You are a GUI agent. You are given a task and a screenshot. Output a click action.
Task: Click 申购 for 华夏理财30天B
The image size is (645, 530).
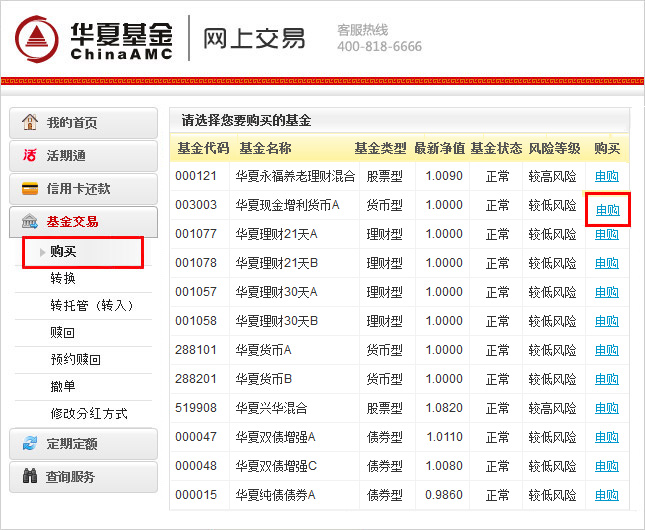click(x=607, y=321)
